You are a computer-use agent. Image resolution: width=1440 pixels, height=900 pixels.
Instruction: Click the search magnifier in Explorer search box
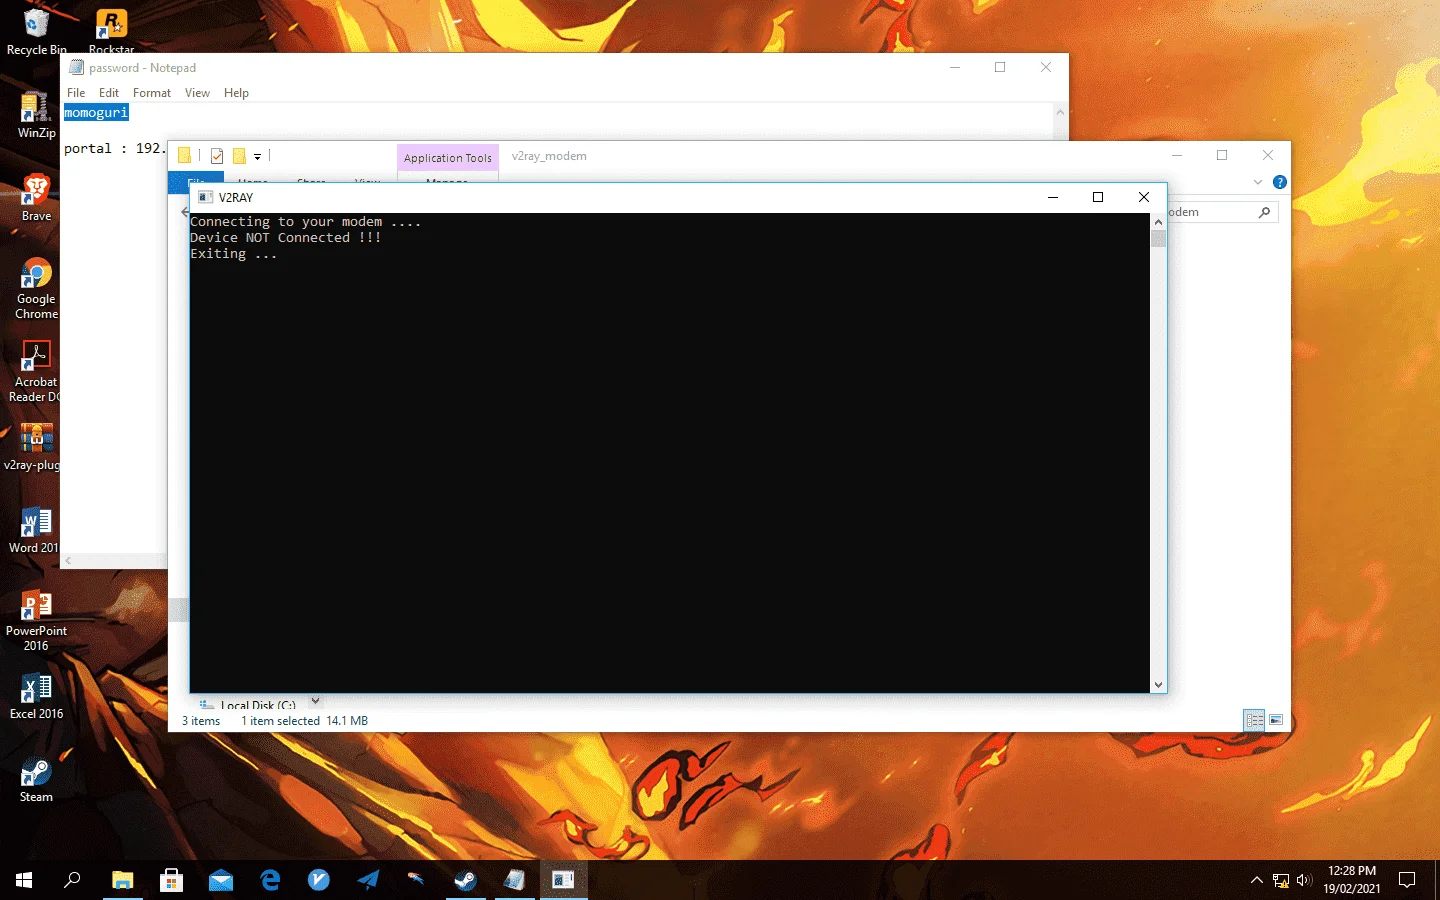pyautogui.click(x=1264, y=212)
